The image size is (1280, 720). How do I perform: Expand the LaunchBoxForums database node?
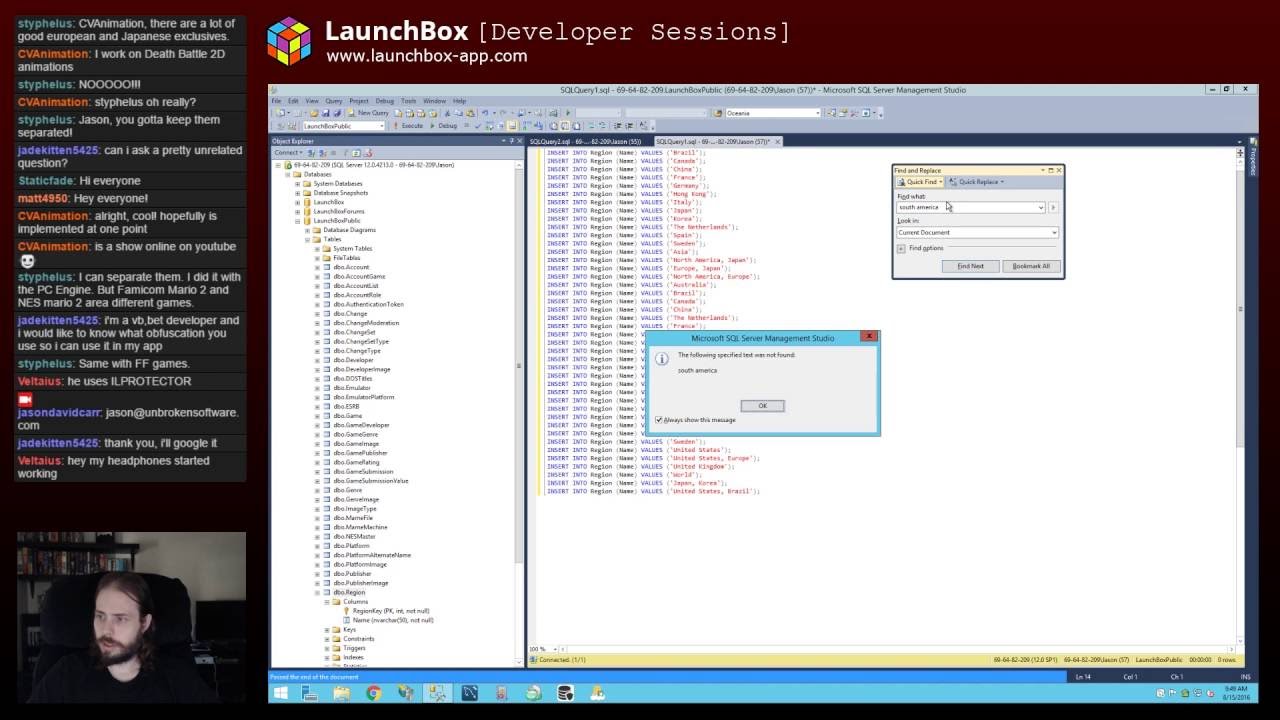(297, 211)
